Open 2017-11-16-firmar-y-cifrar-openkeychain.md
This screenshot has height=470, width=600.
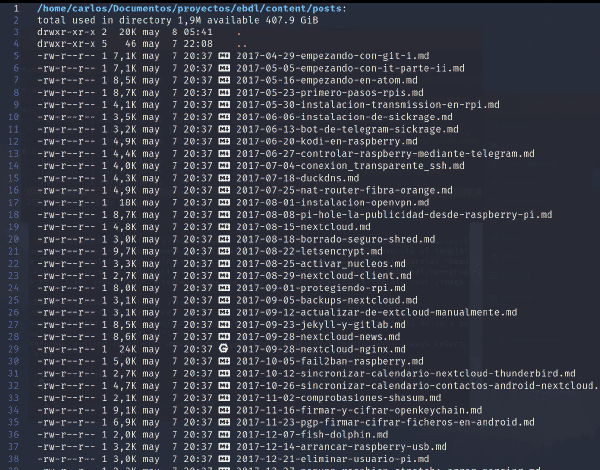click(359, 410)
